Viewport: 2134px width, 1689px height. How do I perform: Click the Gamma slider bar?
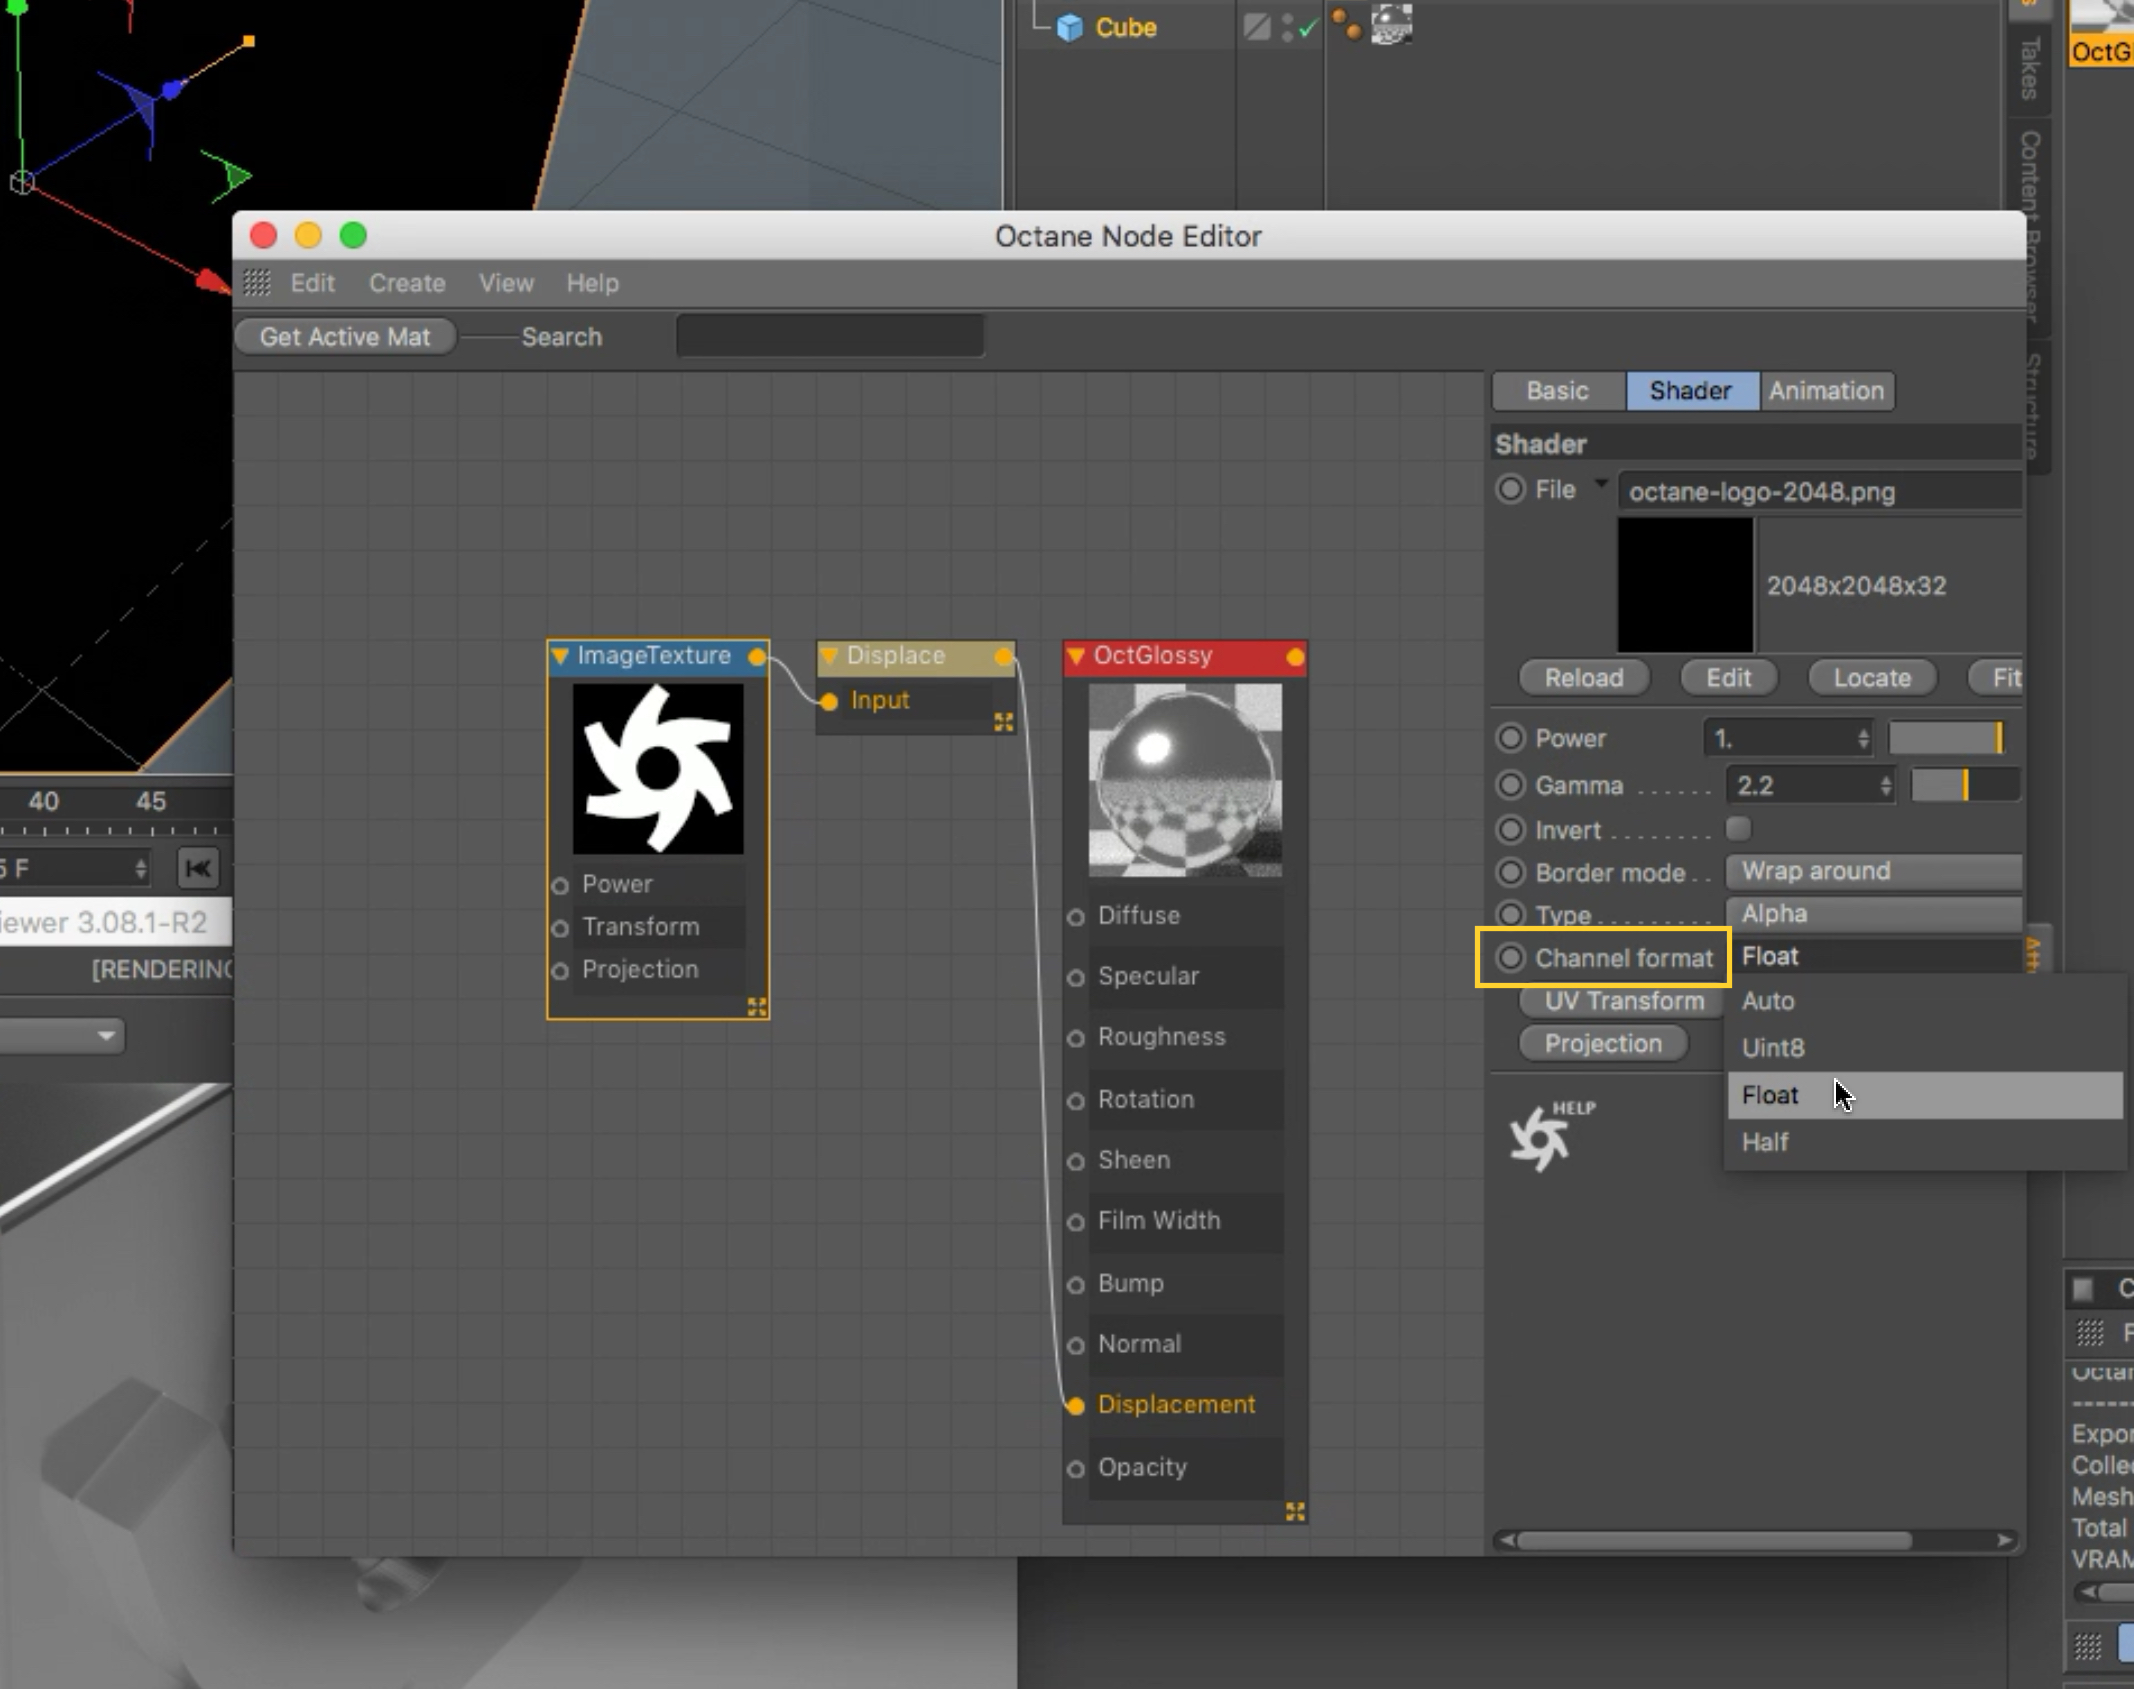point(1964,785)
